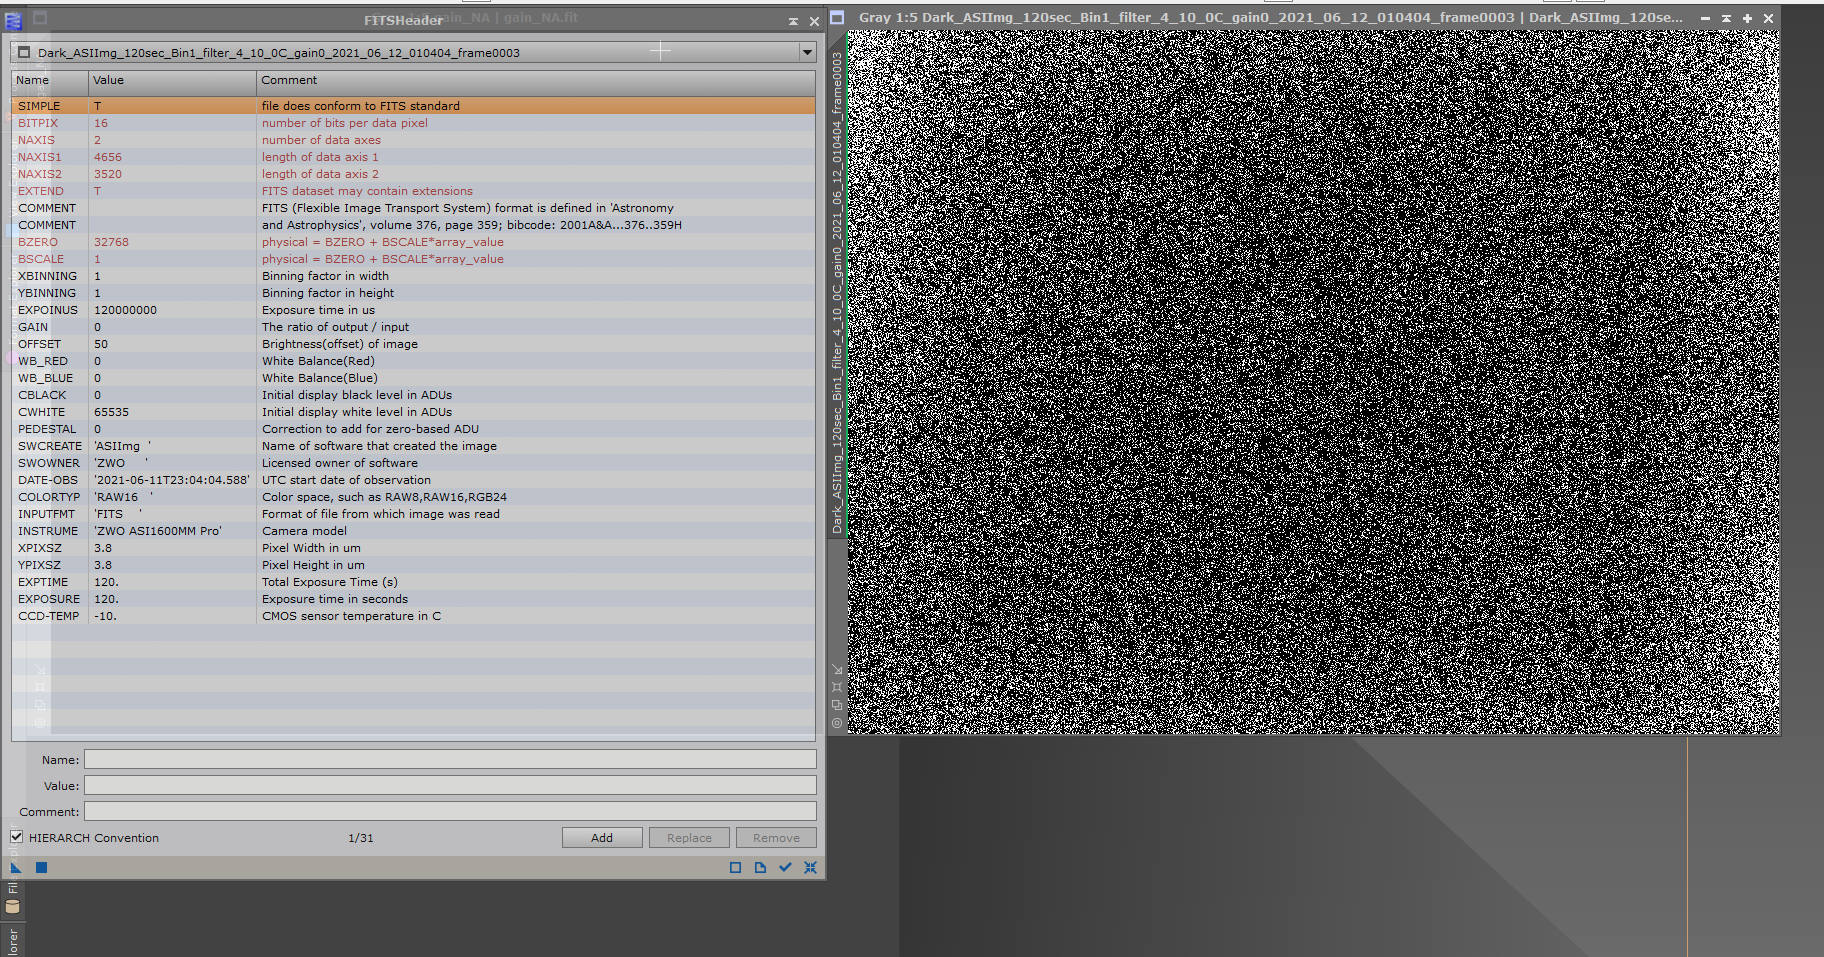The width and height of the screenshot is (1824, 957).
Task: Click the Add button
Action: [x=602, y=838]
